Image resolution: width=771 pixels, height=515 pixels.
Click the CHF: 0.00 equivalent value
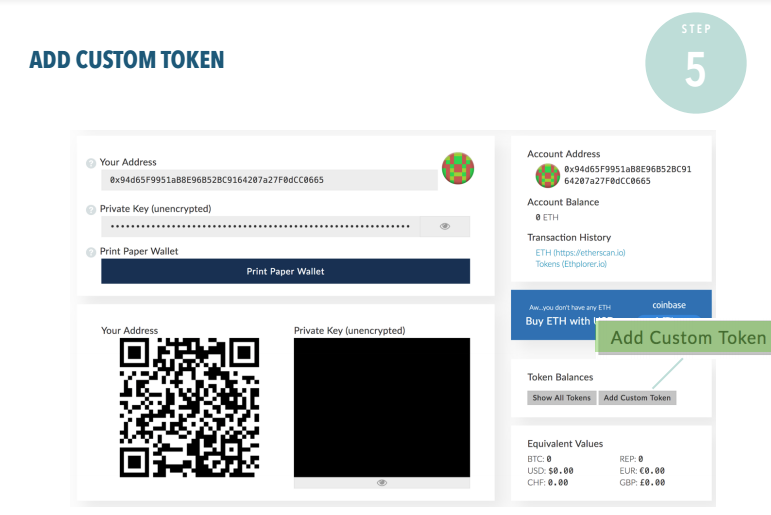(x=548, y=483)
